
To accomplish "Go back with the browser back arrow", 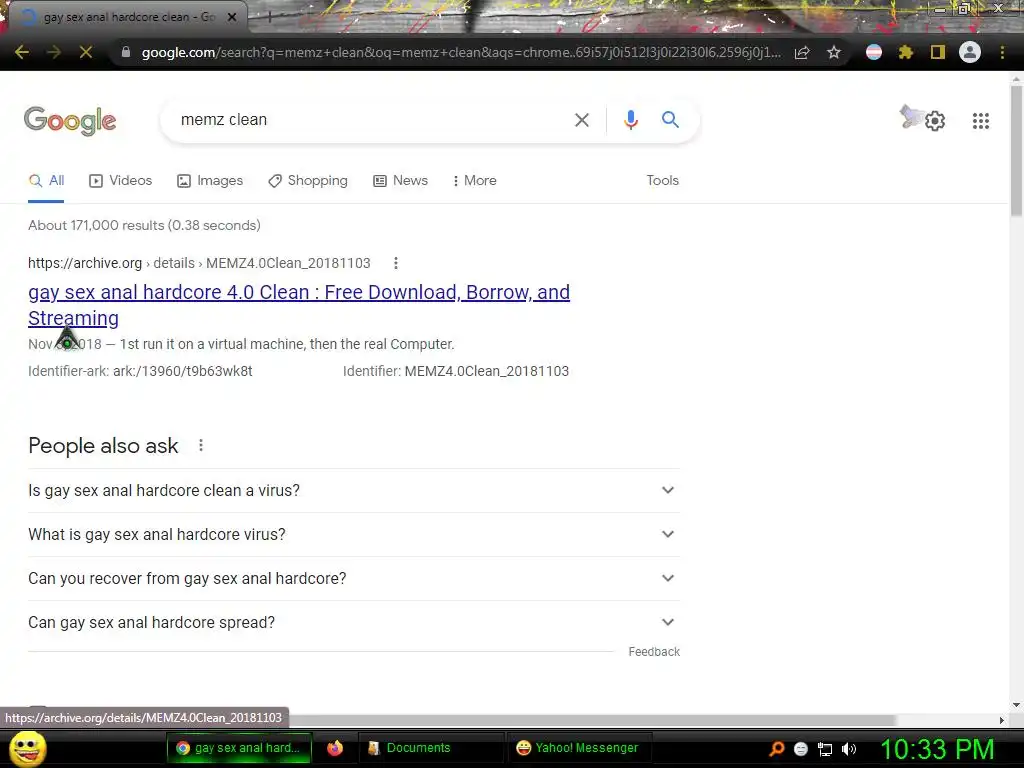I will click(22, 52).
